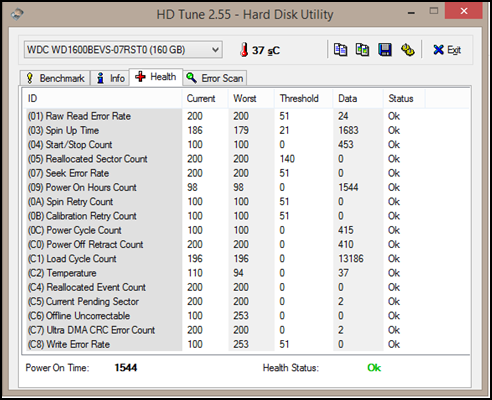Click the copy screenshot to clipboard icon
This screenshot has width=492, height=400.
(362, 50)
